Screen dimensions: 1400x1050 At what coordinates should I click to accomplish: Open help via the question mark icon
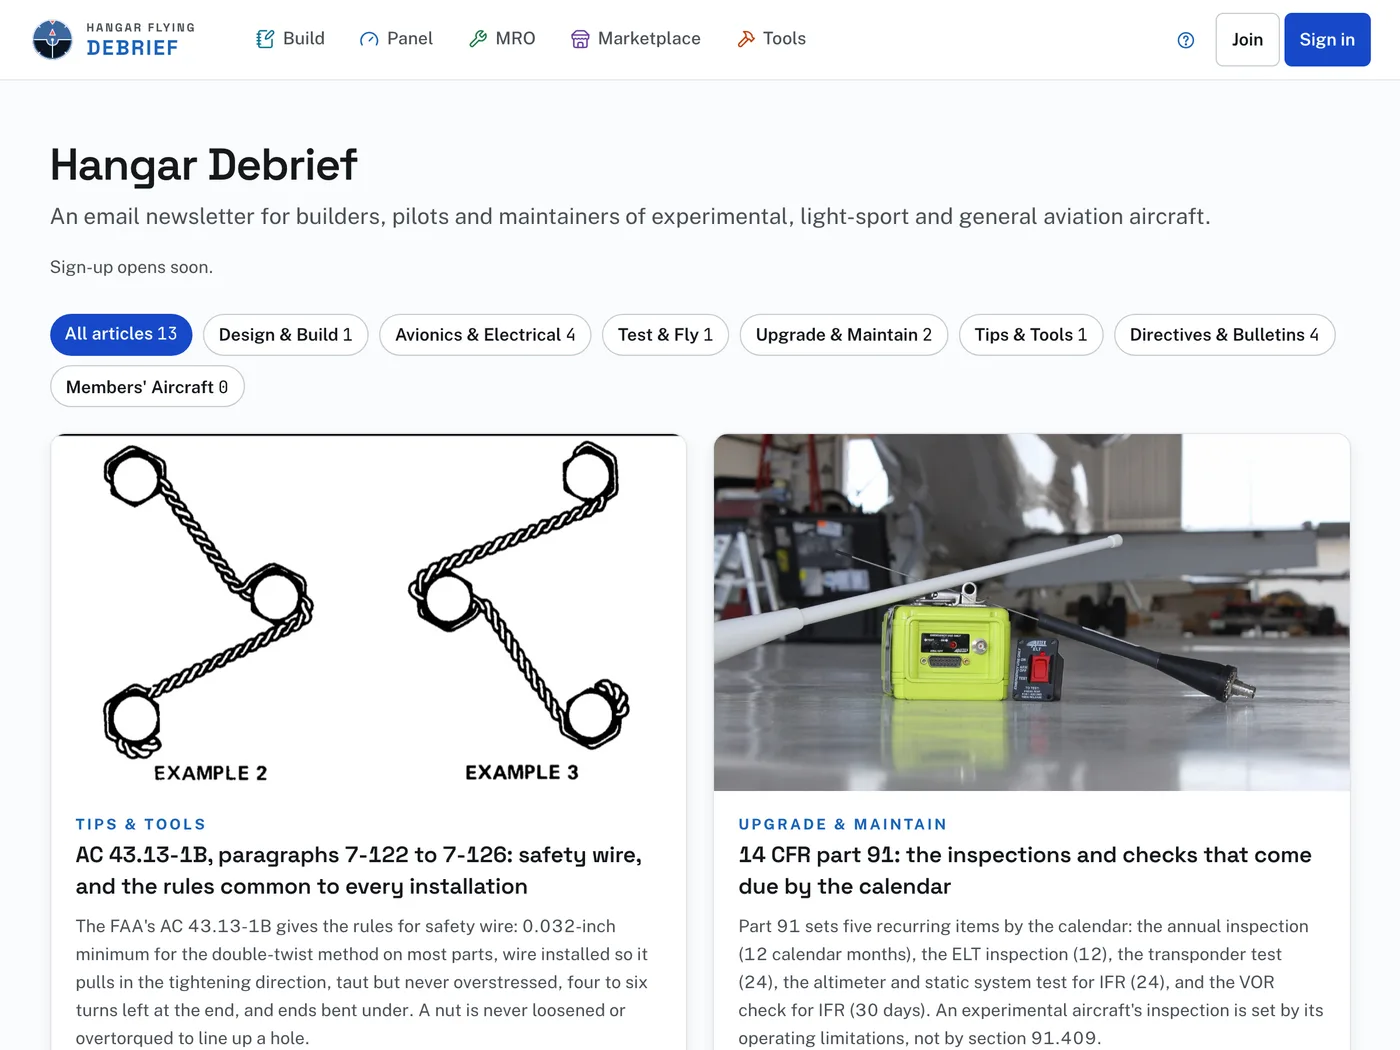pos(1186,40)
